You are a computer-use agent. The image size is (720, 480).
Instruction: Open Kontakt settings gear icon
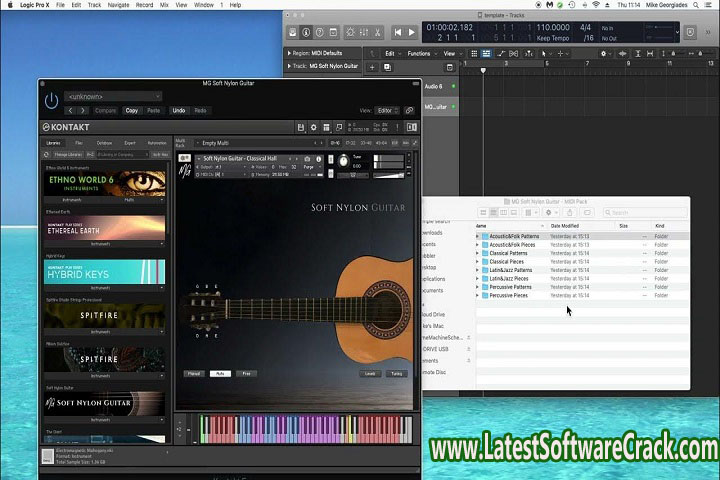click(x=313, y=128)
